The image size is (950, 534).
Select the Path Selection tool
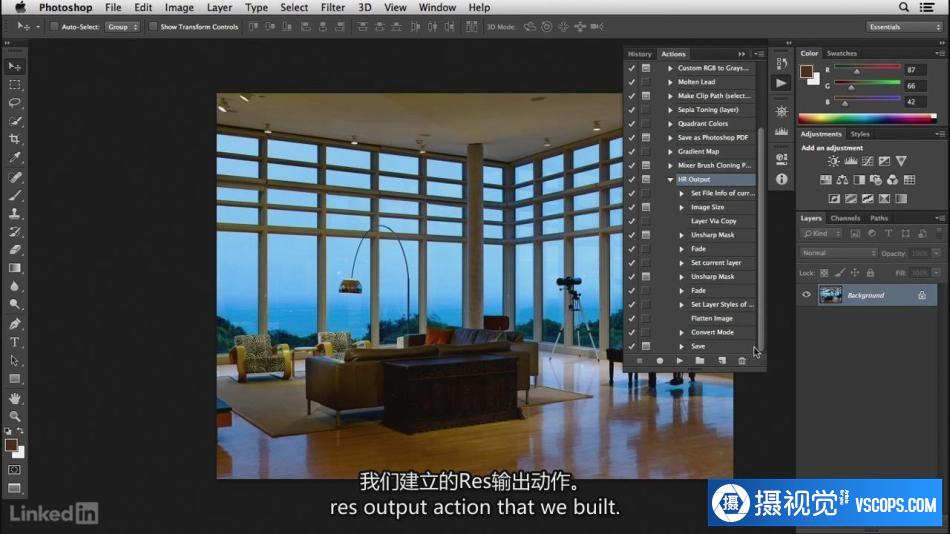(x=15, y=360)
